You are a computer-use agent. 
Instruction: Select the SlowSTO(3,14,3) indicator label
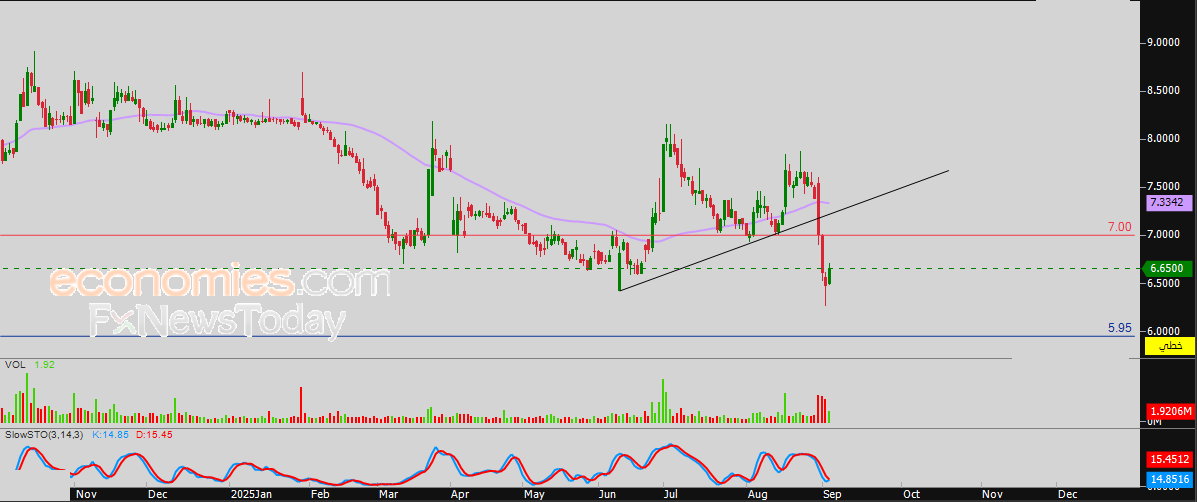click(45, 434)
